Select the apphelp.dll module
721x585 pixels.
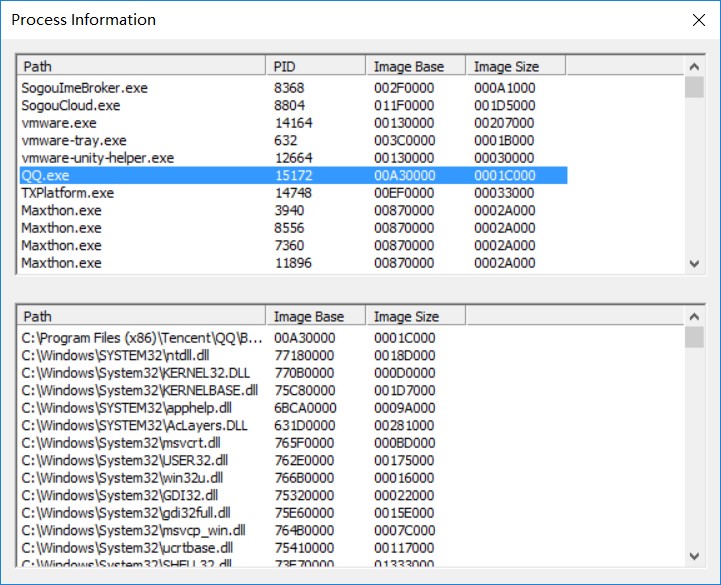pyautogui.click(x=242, y=408)
